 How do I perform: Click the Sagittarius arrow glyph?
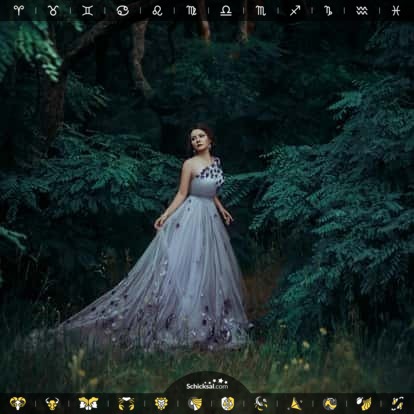[295, 11]
